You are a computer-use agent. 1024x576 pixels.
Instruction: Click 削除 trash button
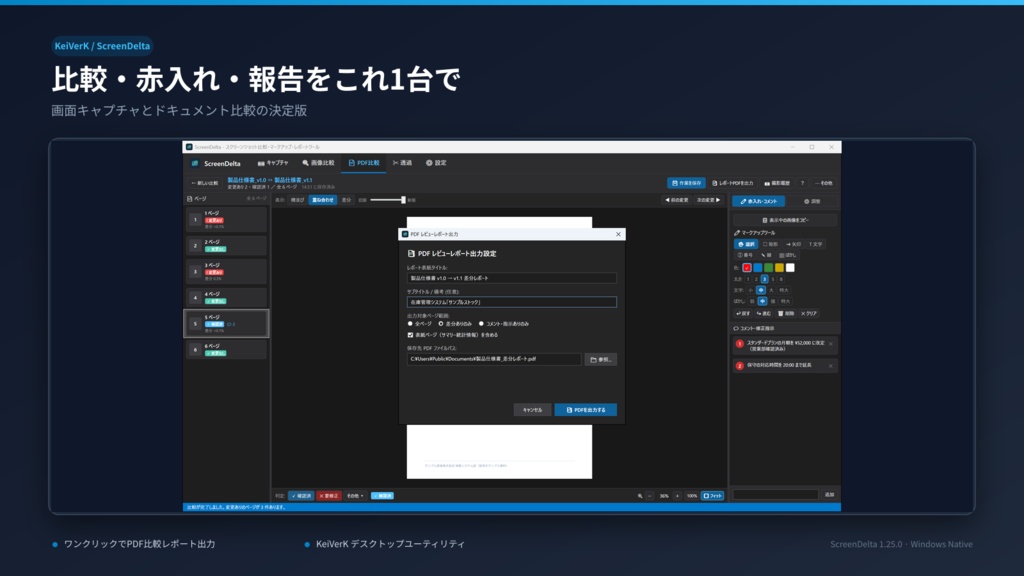[786, 313]
